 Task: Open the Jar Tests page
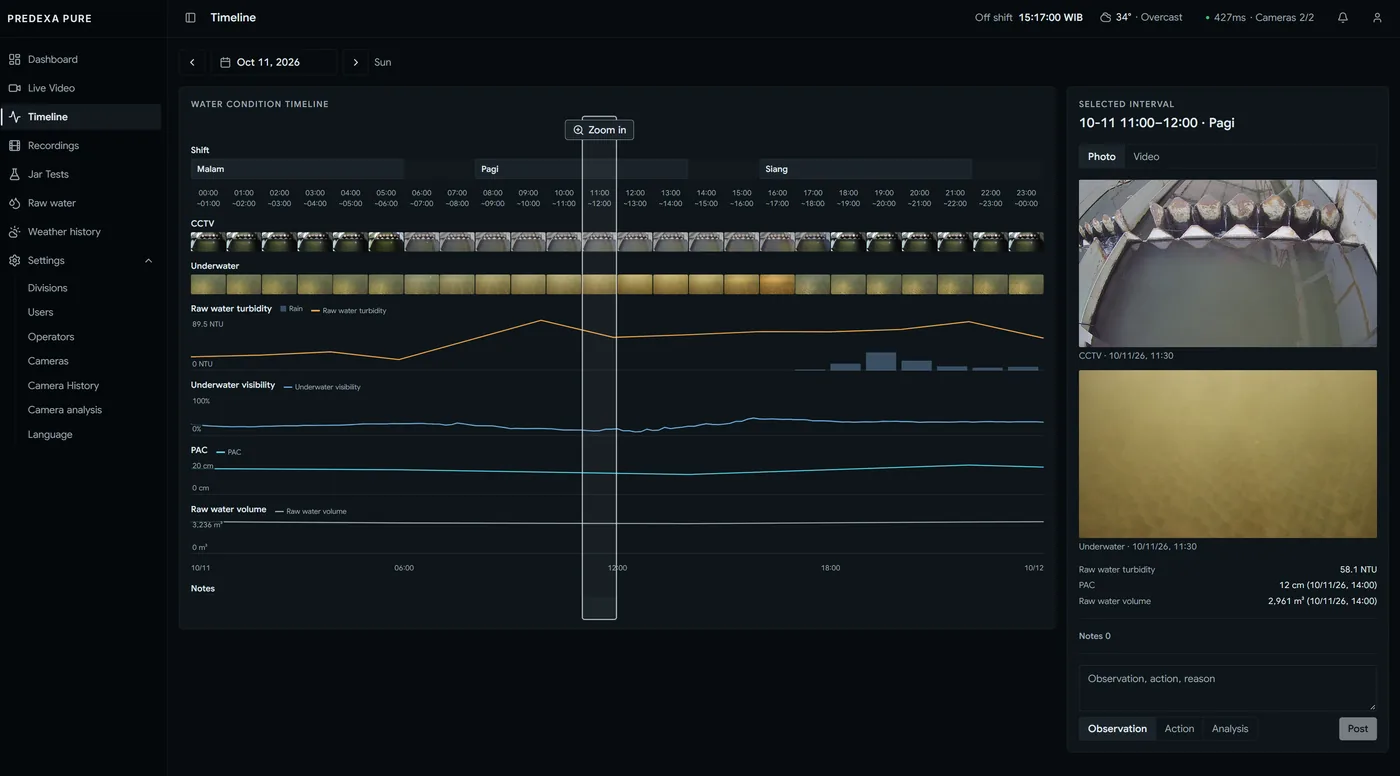pos(81,174)
